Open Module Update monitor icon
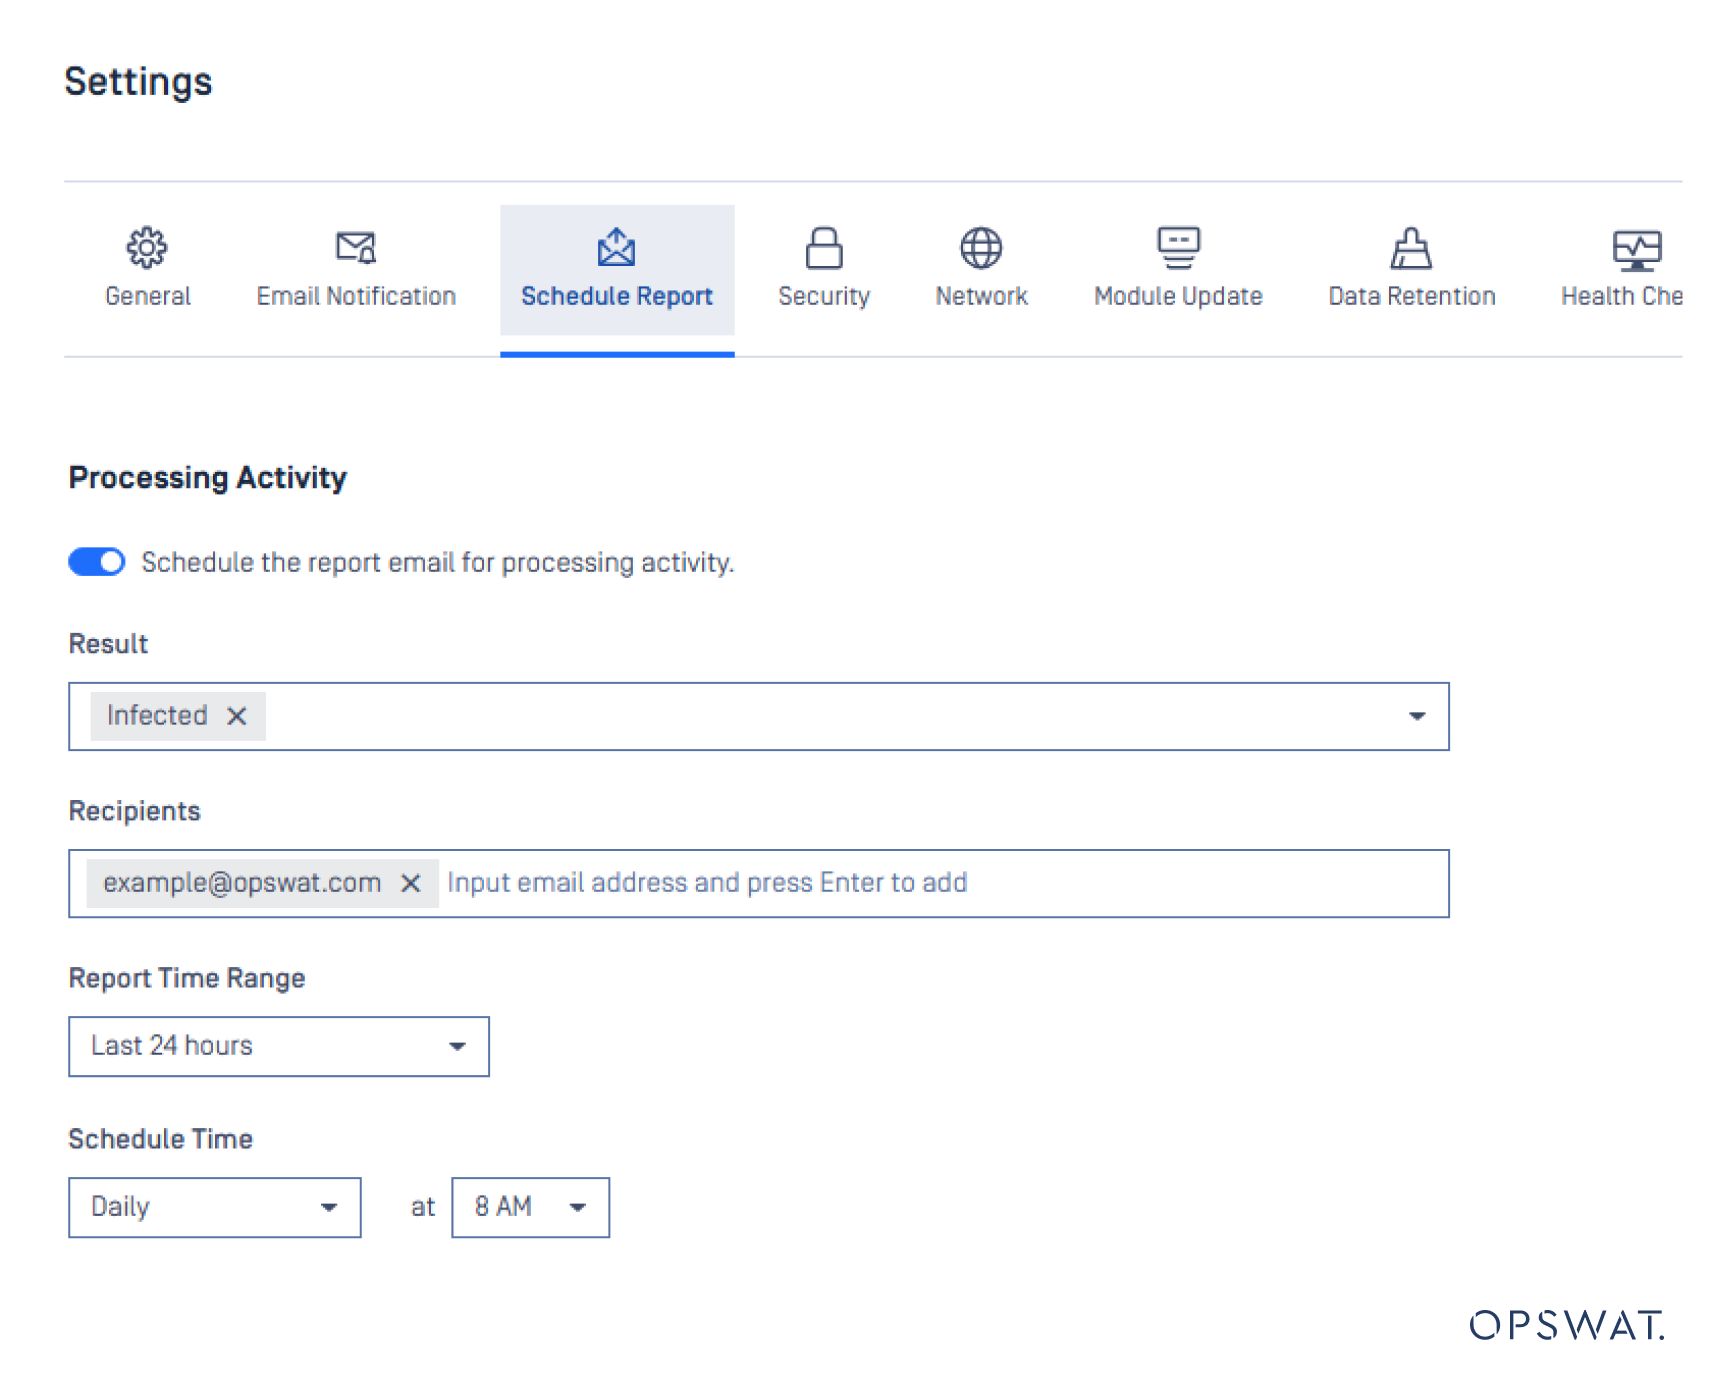The width and height of the screenshot is (1712, 1396). tap(1178, 248)
